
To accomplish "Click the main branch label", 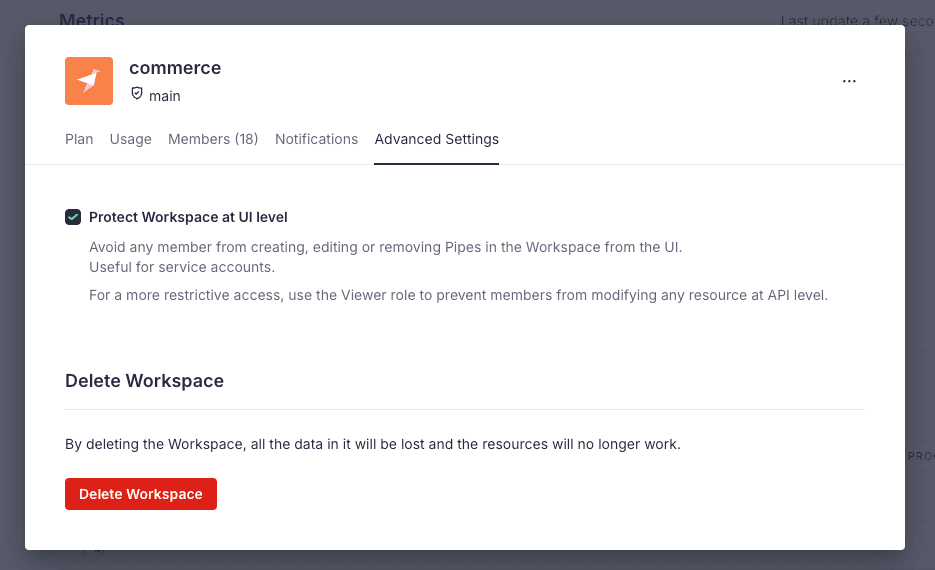I will pyautogui.click(x=165, y=96).
